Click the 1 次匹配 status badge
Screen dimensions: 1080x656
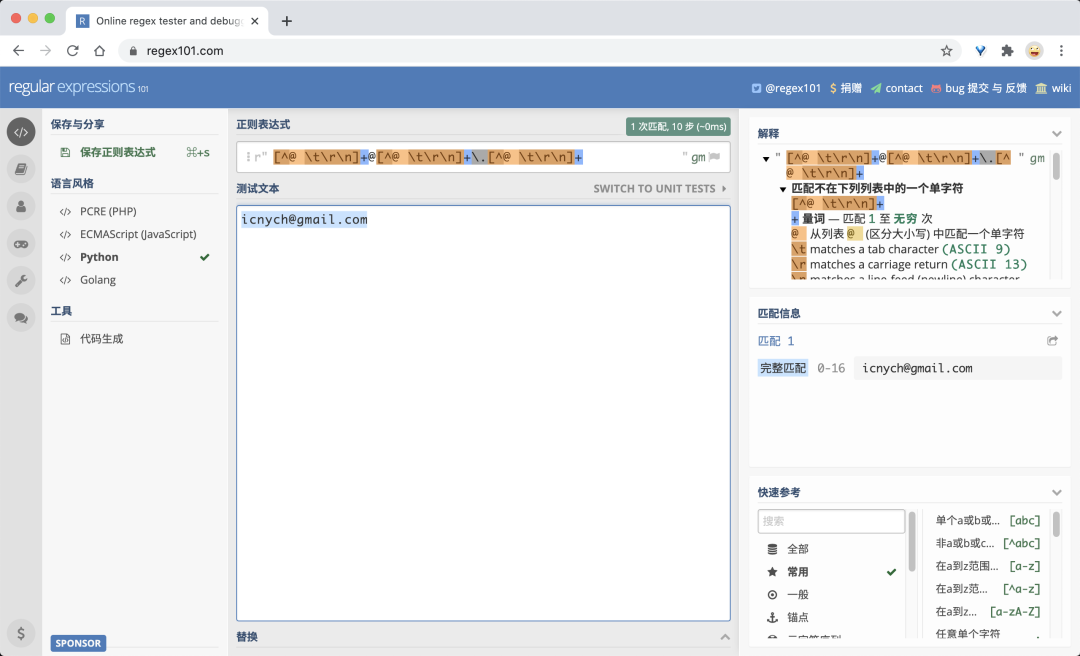point(678,127)
